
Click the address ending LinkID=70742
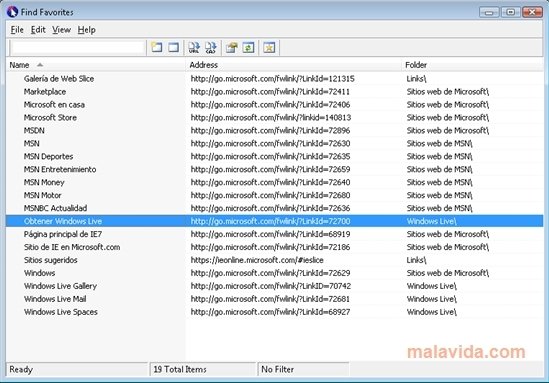271,286
